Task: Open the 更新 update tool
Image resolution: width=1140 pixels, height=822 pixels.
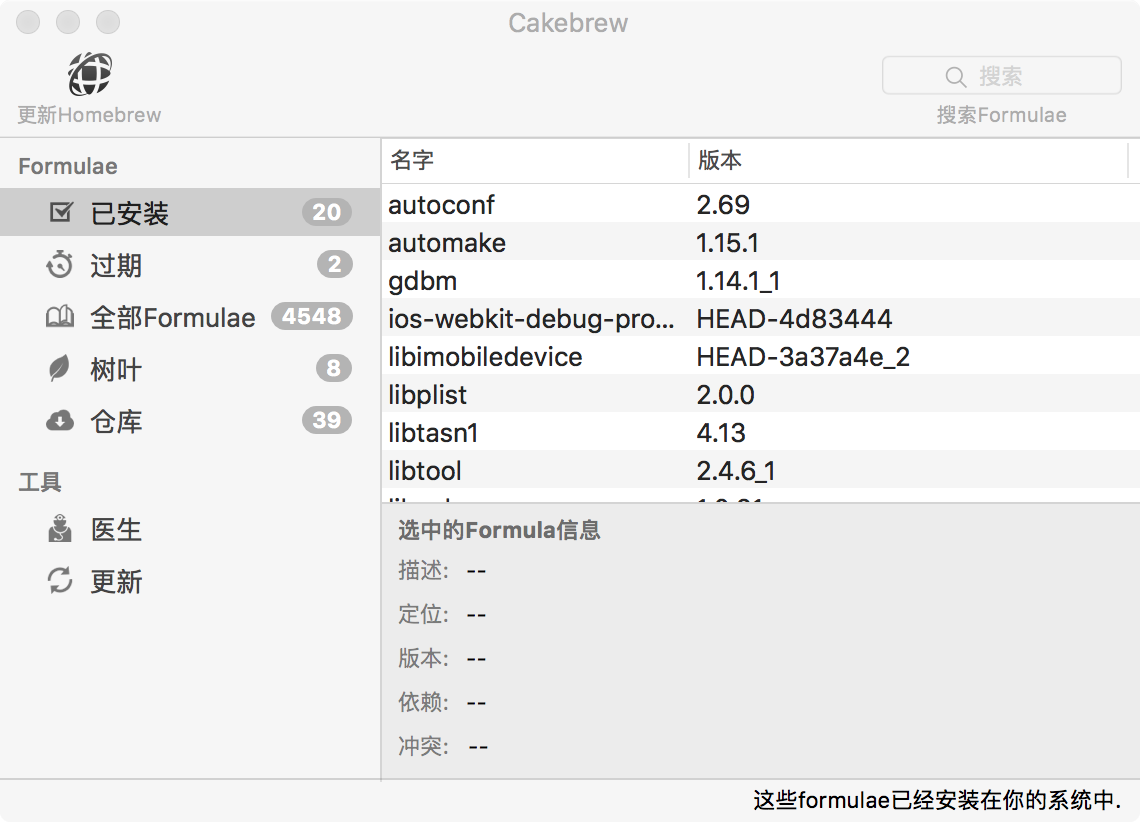Action: [190, 581]
